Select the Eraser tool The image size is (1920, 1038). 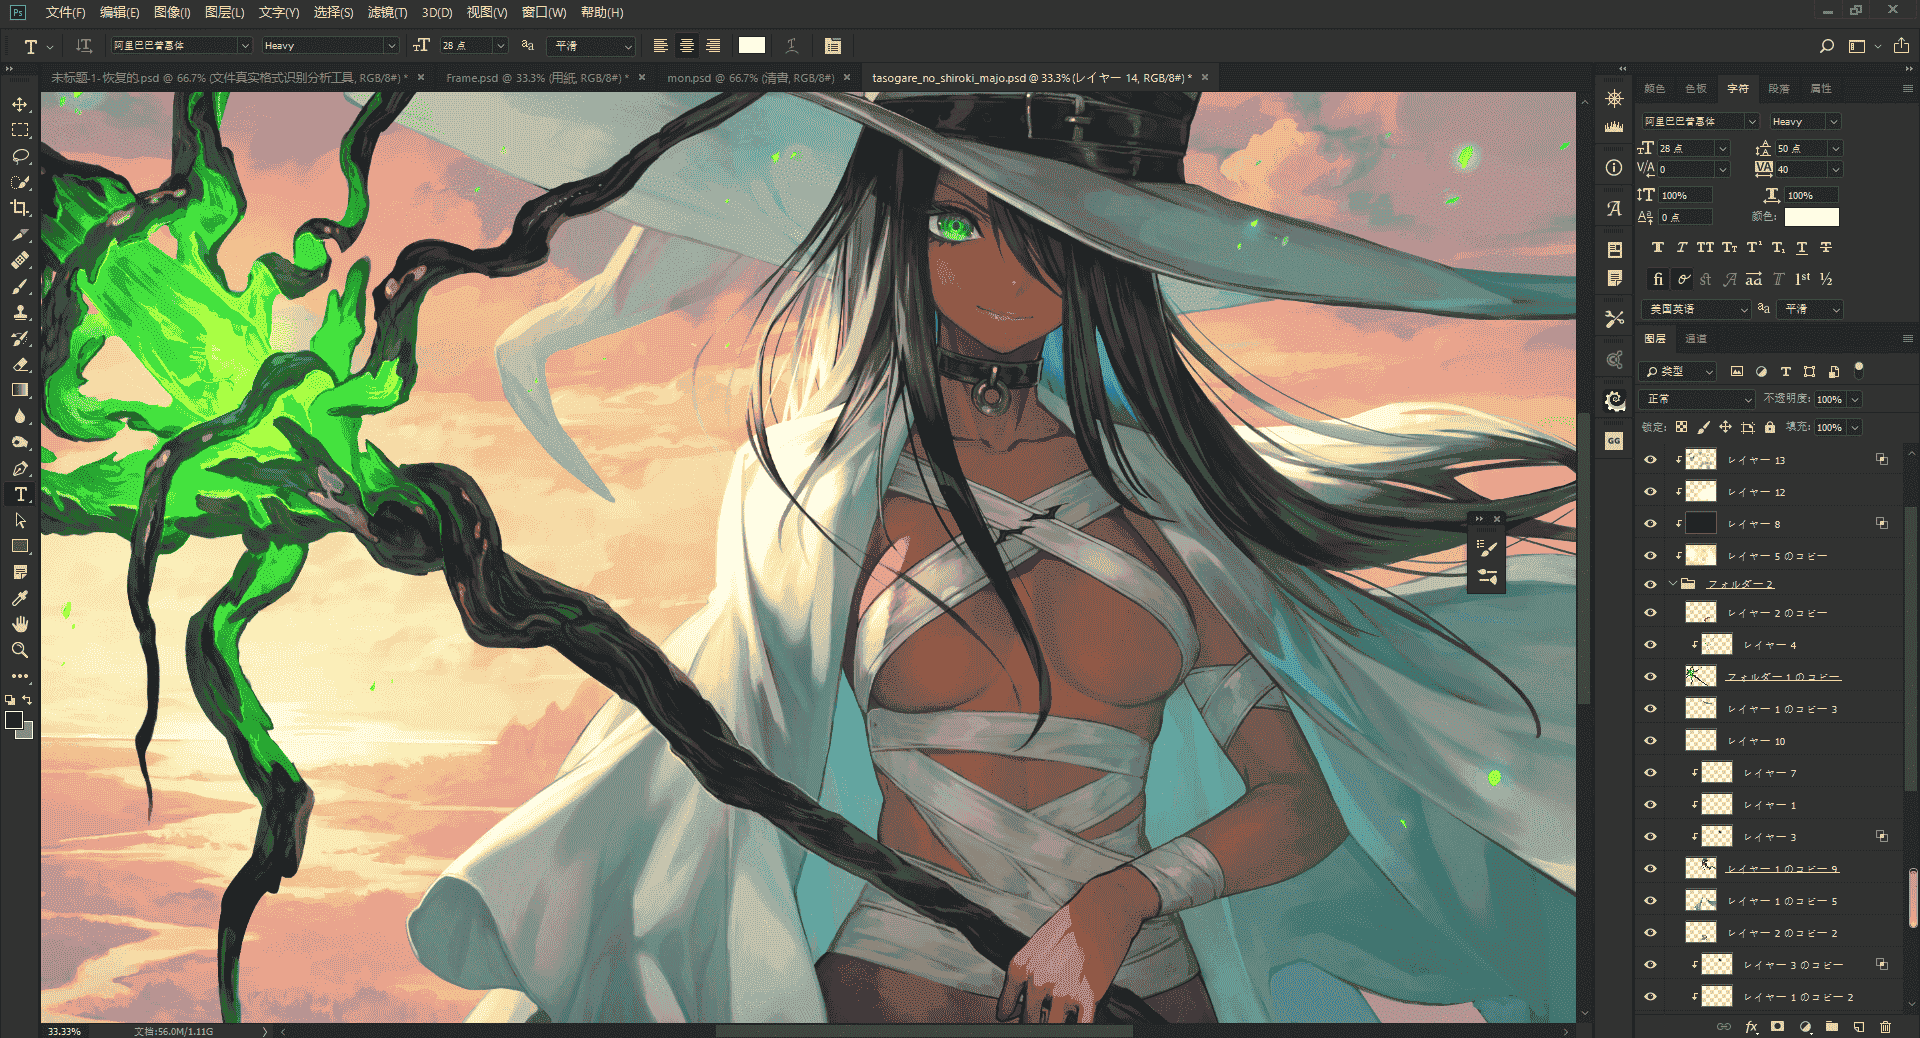point(20,364)
